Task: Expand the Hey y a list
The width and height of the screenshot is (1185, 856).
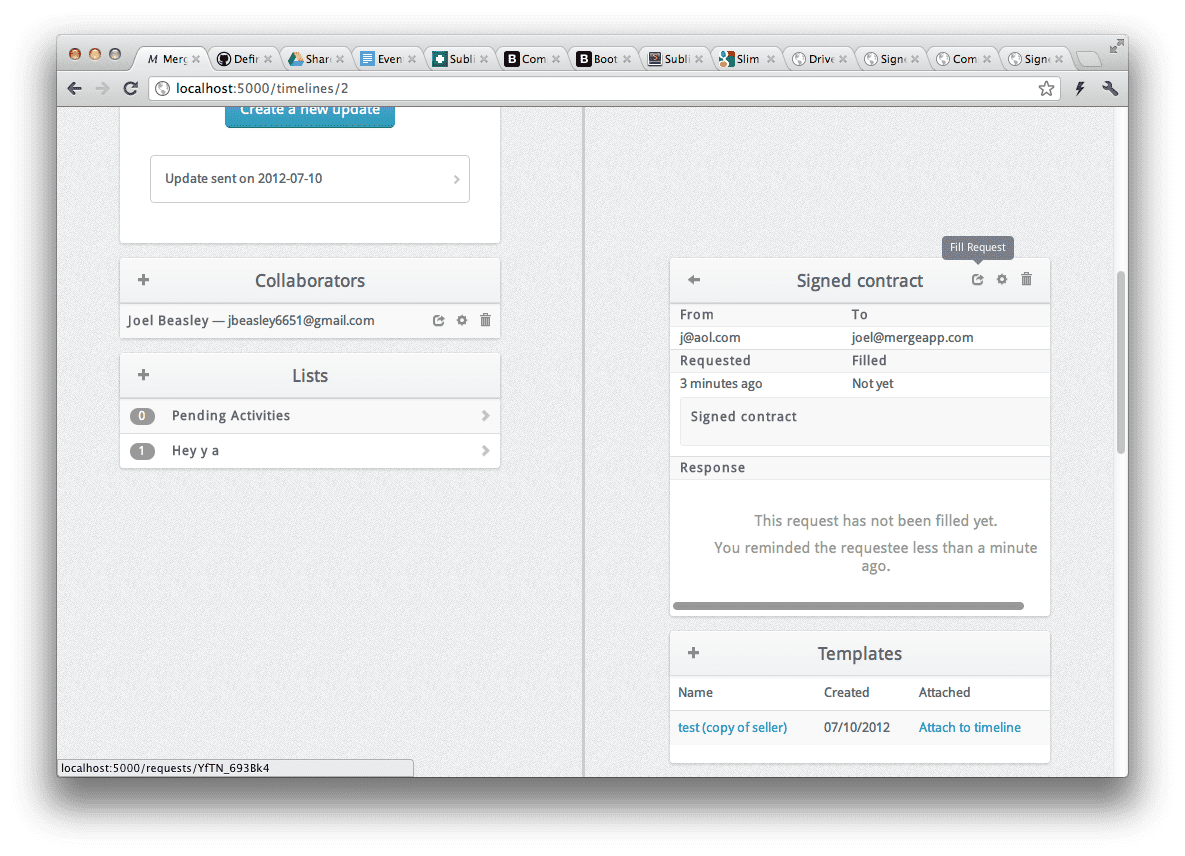Action: coord(310,451)
